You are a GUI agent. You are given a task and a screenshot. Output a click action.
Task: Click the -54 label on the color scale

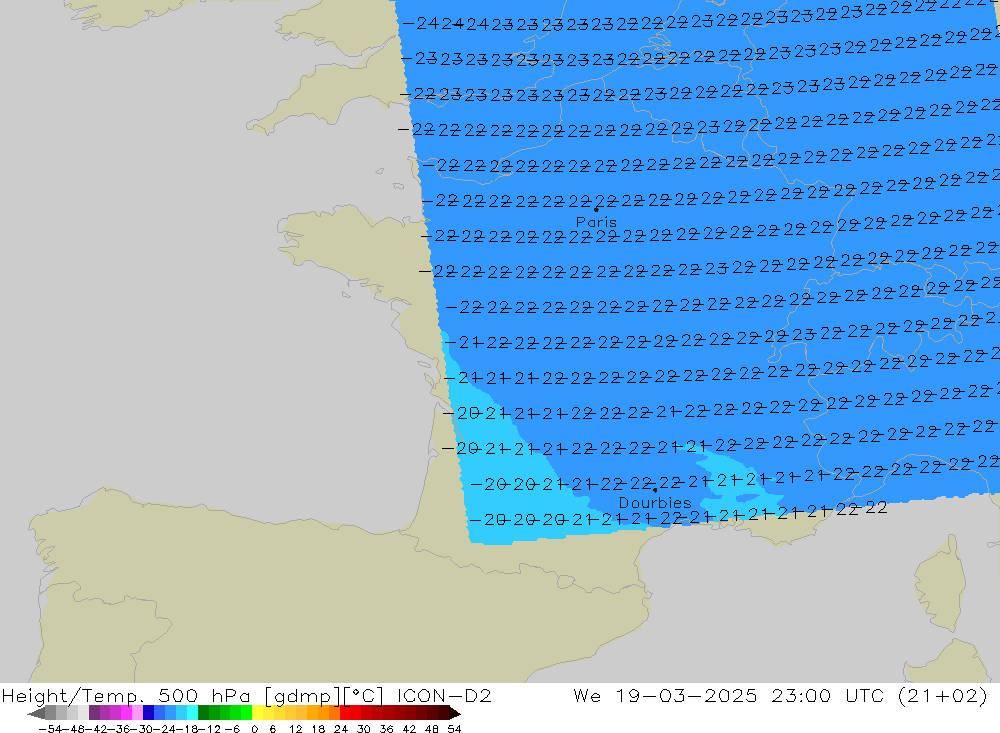click(50, 729)
